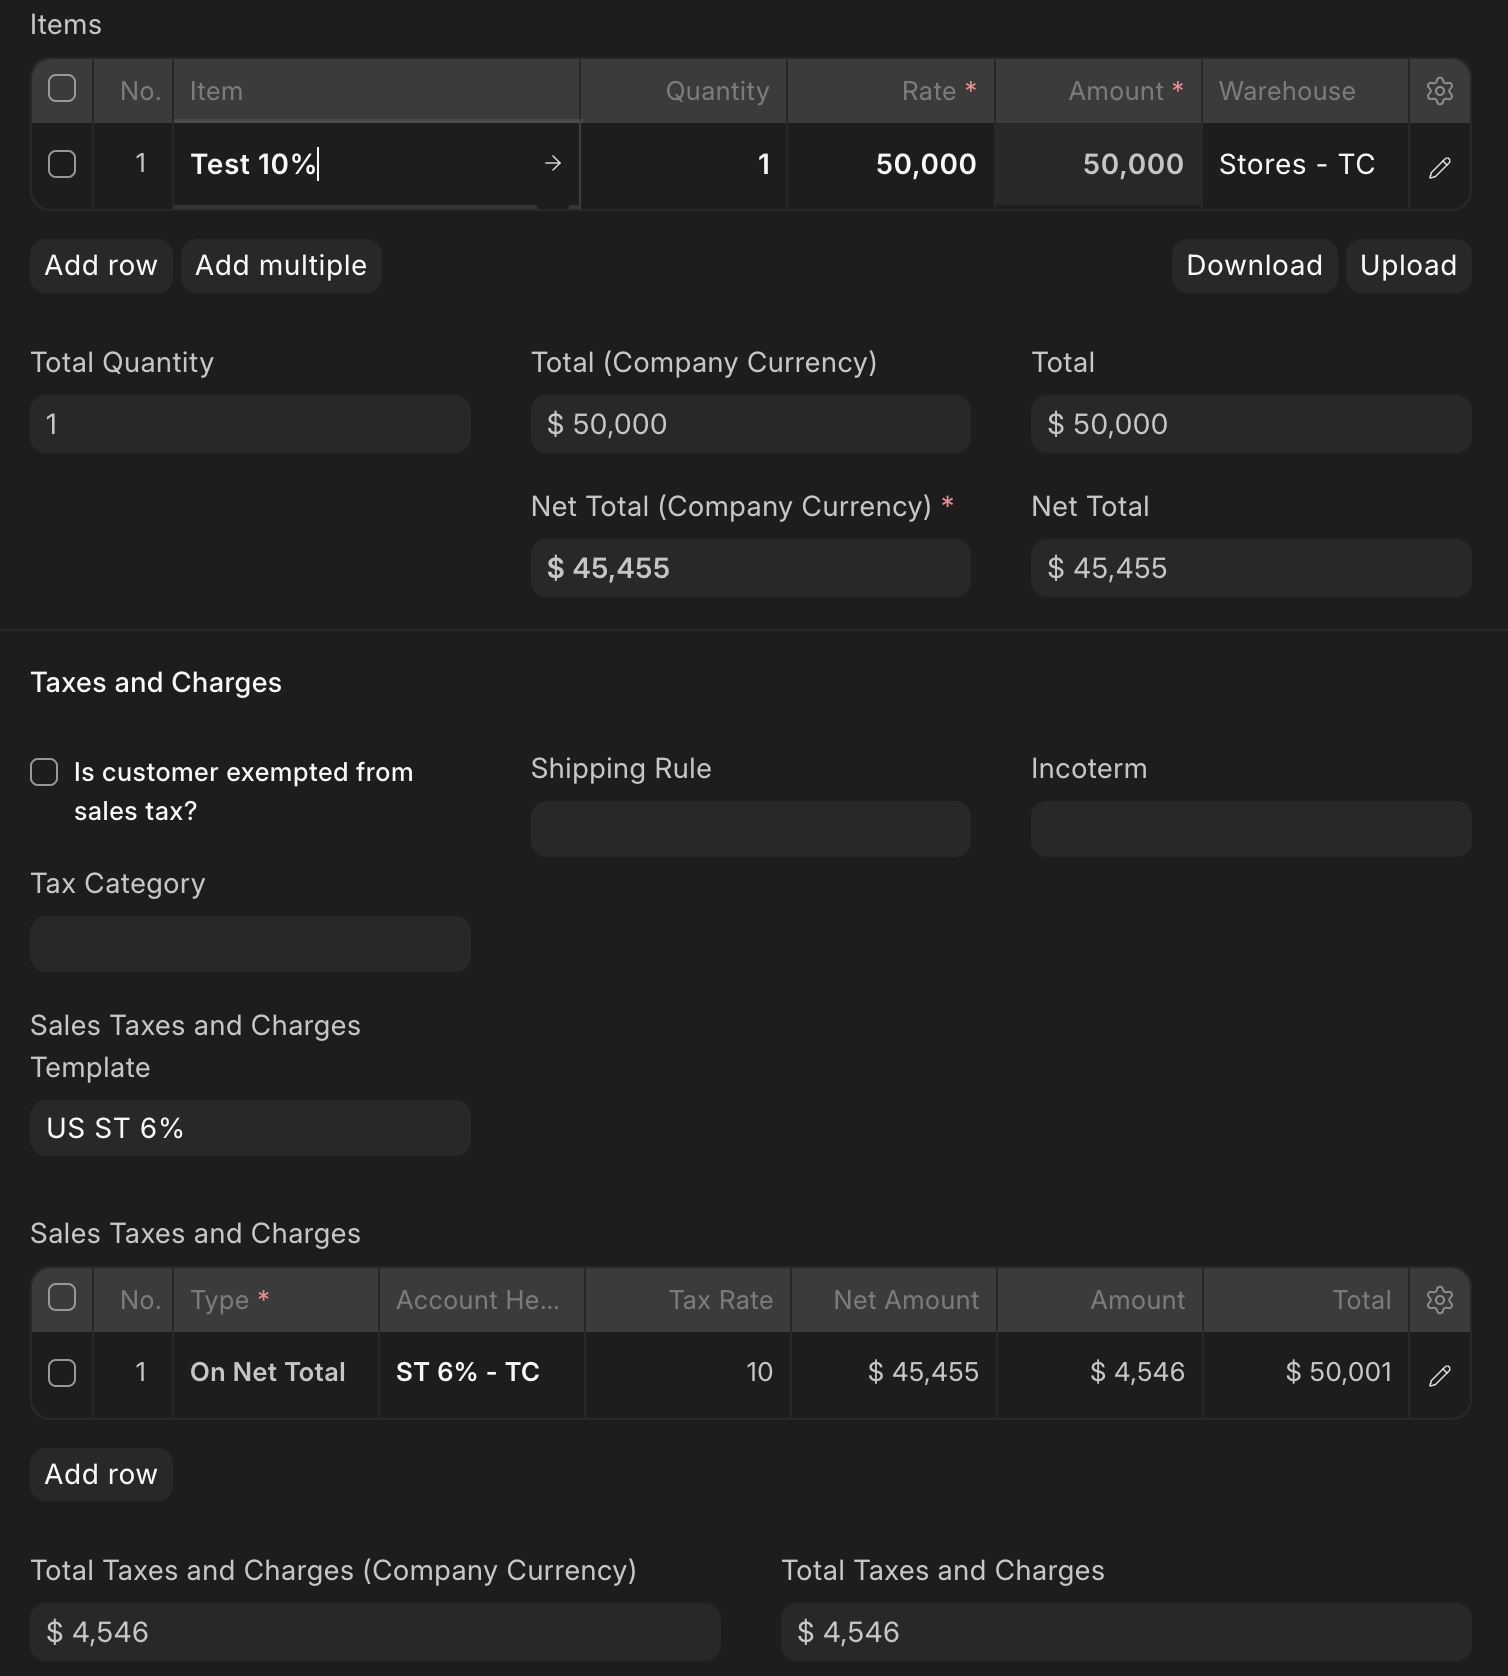1508x1676 pixels.
Task: Open linked item via arrow icon
Action: point(552,163)
